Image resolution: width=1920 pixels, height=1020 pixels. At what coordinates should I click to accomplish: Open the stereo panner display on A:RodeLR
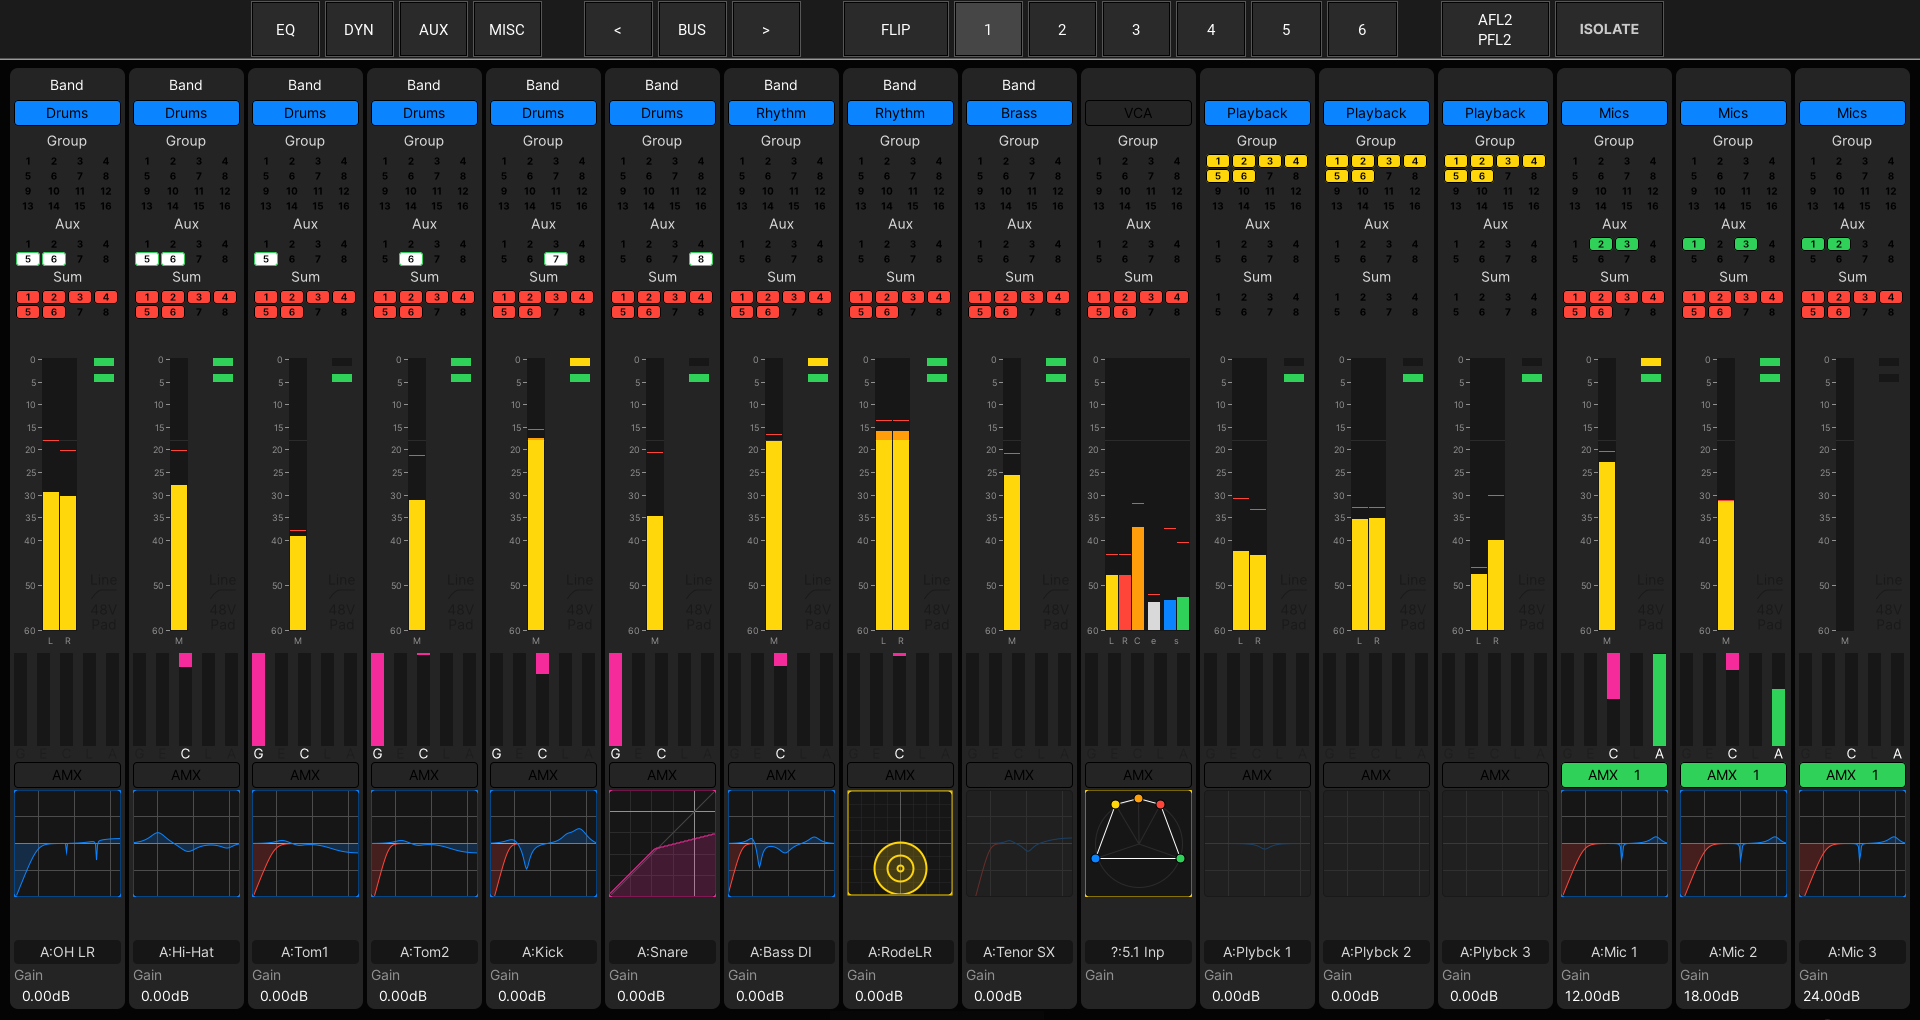(x=900, y=843)
